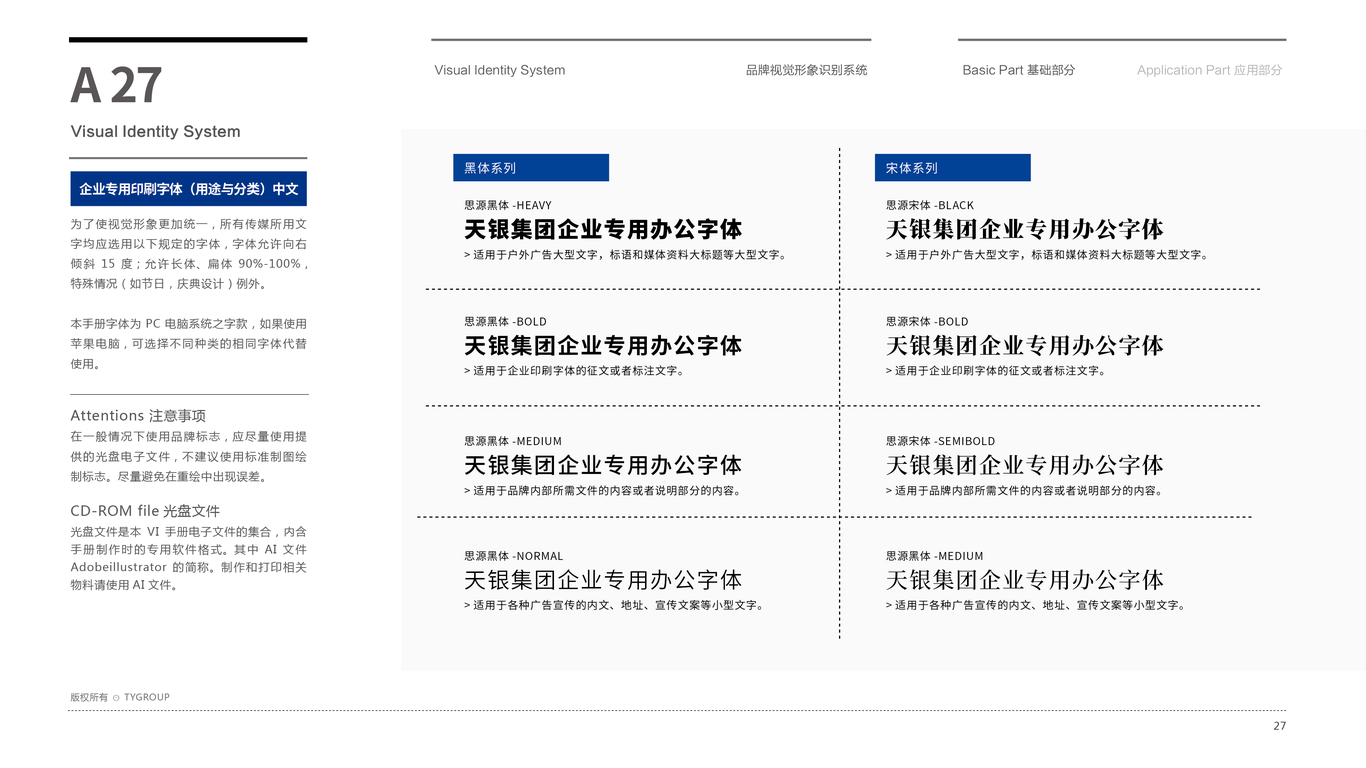1366x768 pixels.
Task: Click the '版权所有 TYGROUP' footer text
Action: click(x=120, y=697)
